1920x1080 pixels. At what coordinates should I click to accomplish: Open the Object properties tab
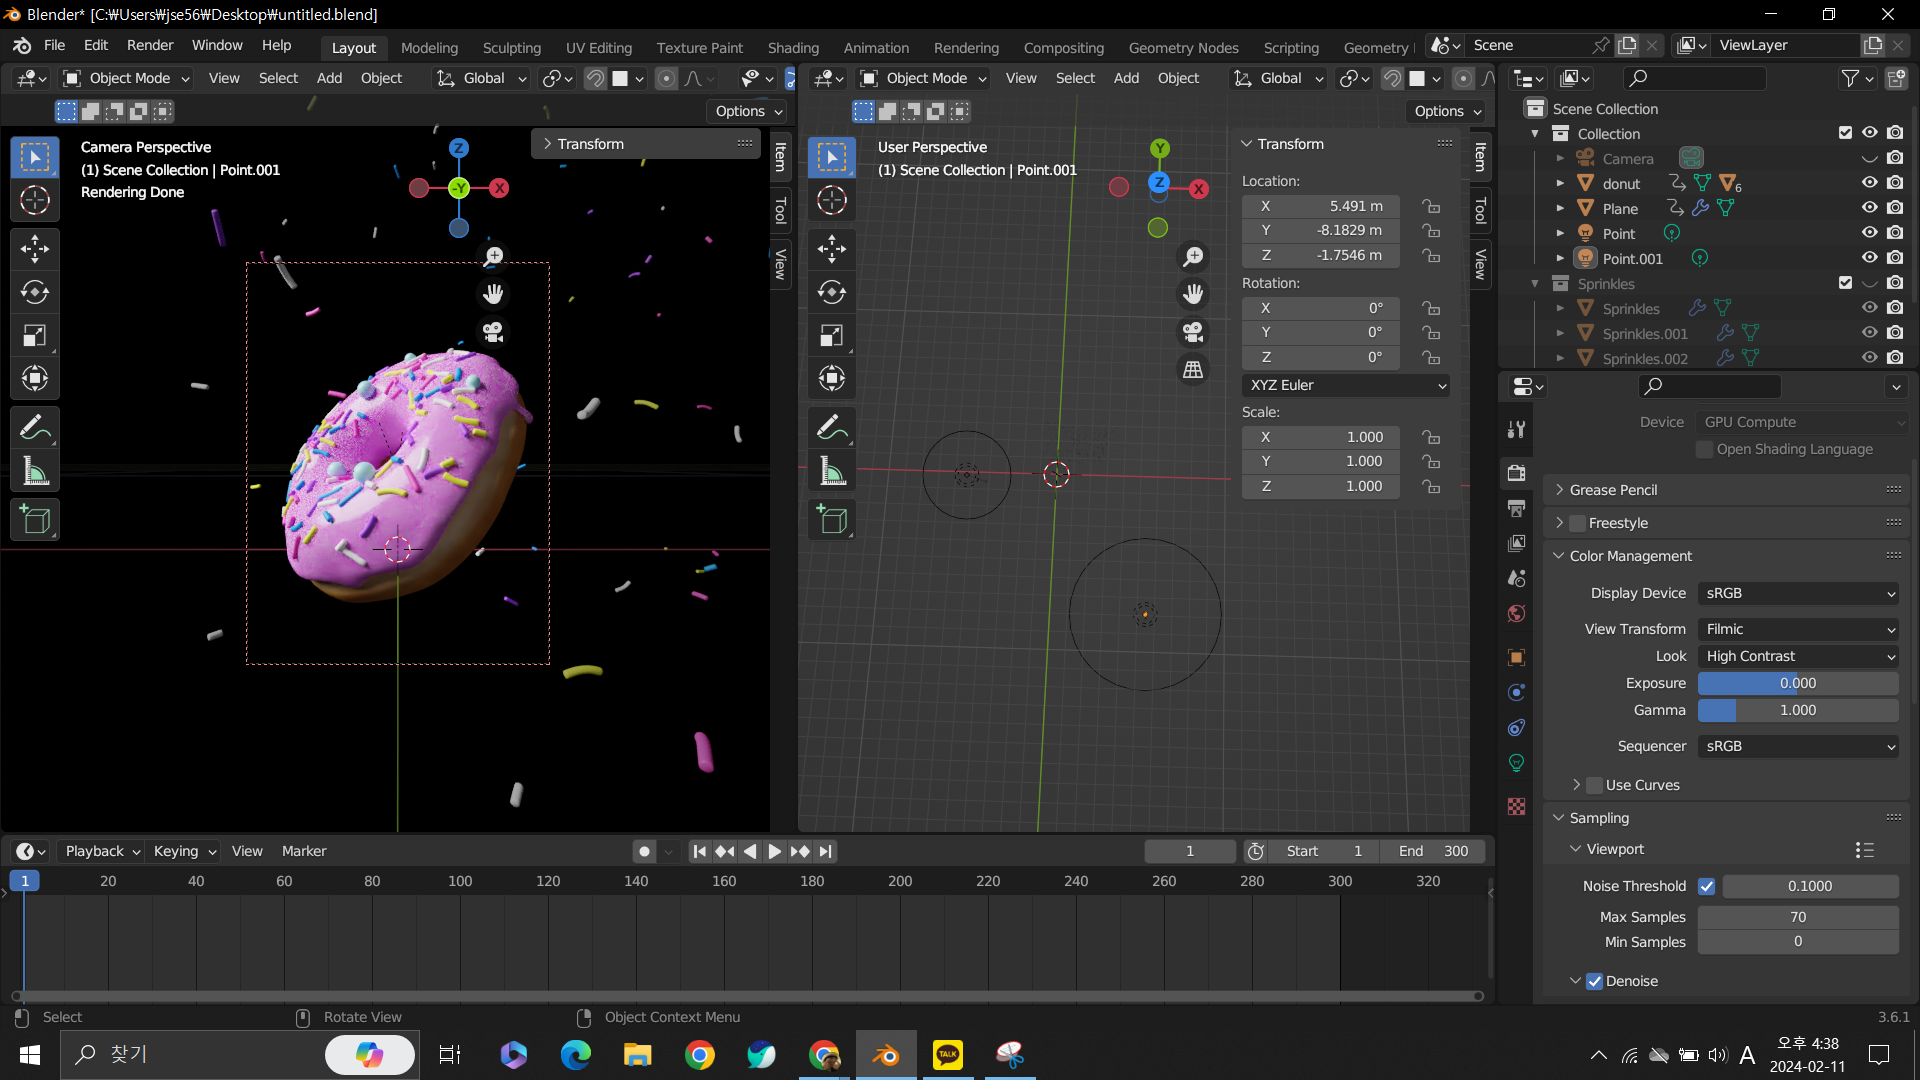coord(1517,657)
